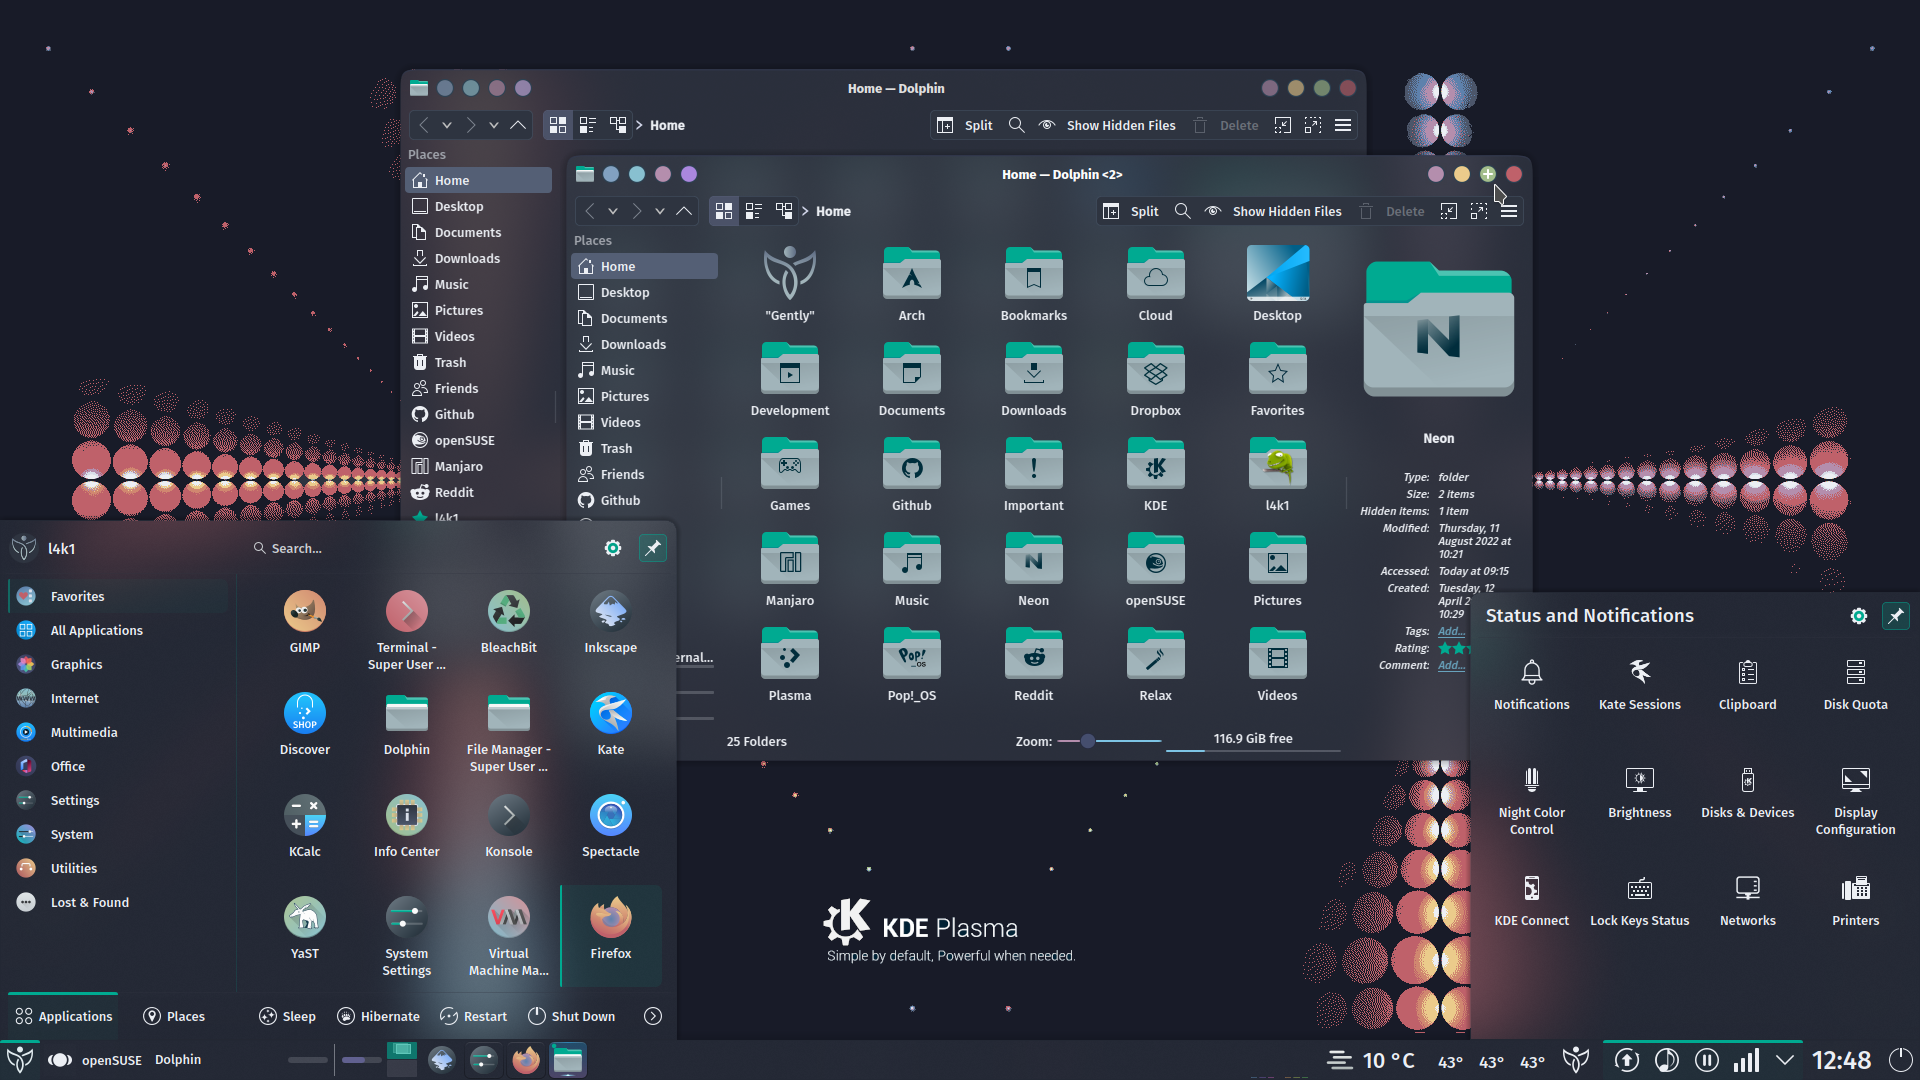
Task: Toggle pin on Status and Notifications panel
Action: 1896,616
